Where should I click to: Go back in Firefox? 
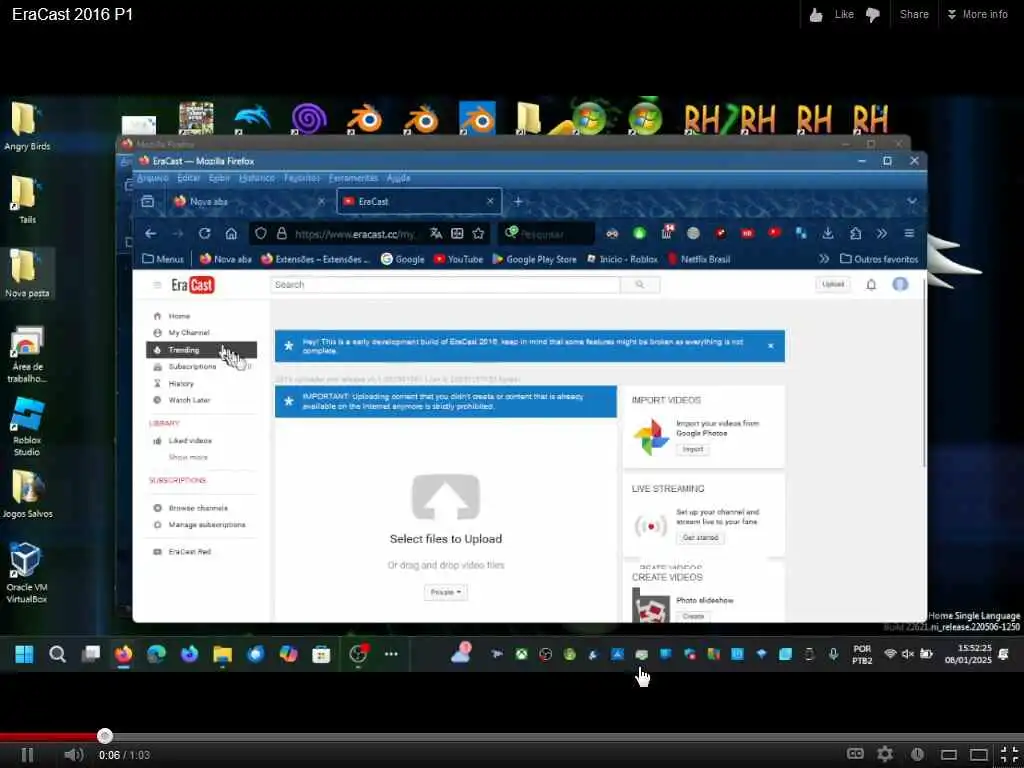(150, 233)
